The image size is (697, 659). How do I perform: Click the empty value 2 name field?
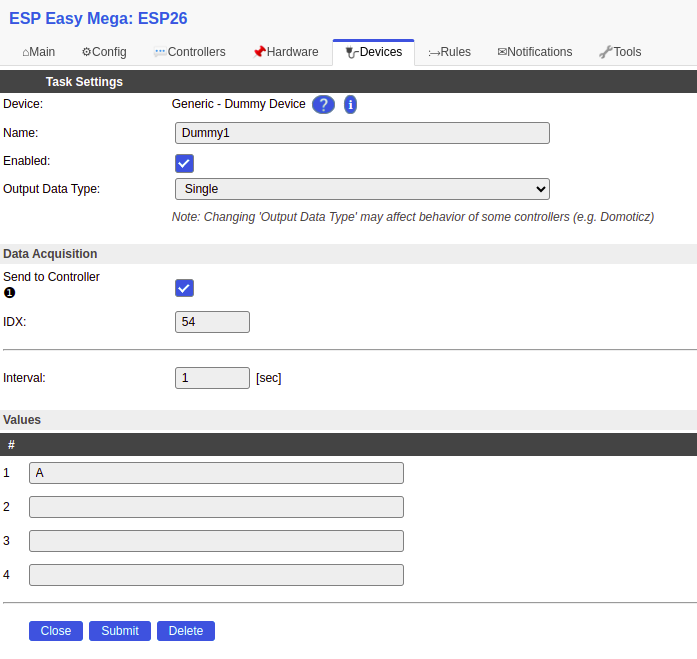[216, 507]
